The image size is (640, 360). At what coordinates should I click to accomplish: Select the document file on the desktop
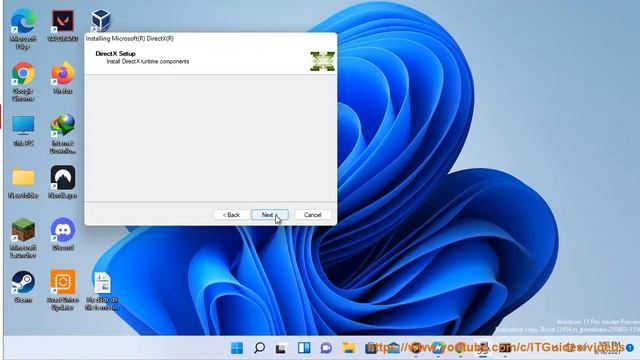[x=102, y=291]
